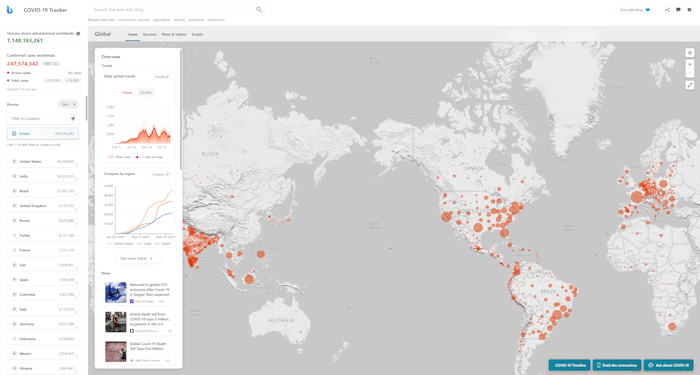The width and height of the screenshot is (700, 375).
Task: Toggle New cases legend item
Action: (x=119, y=157)
